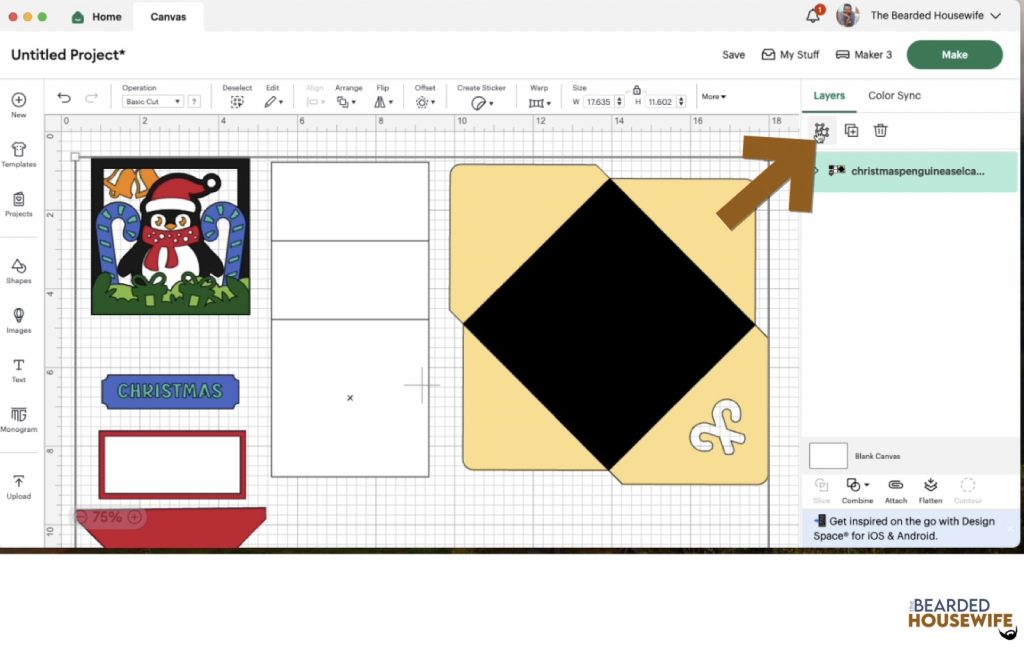Select the Text tool

(x=19, y=367)
